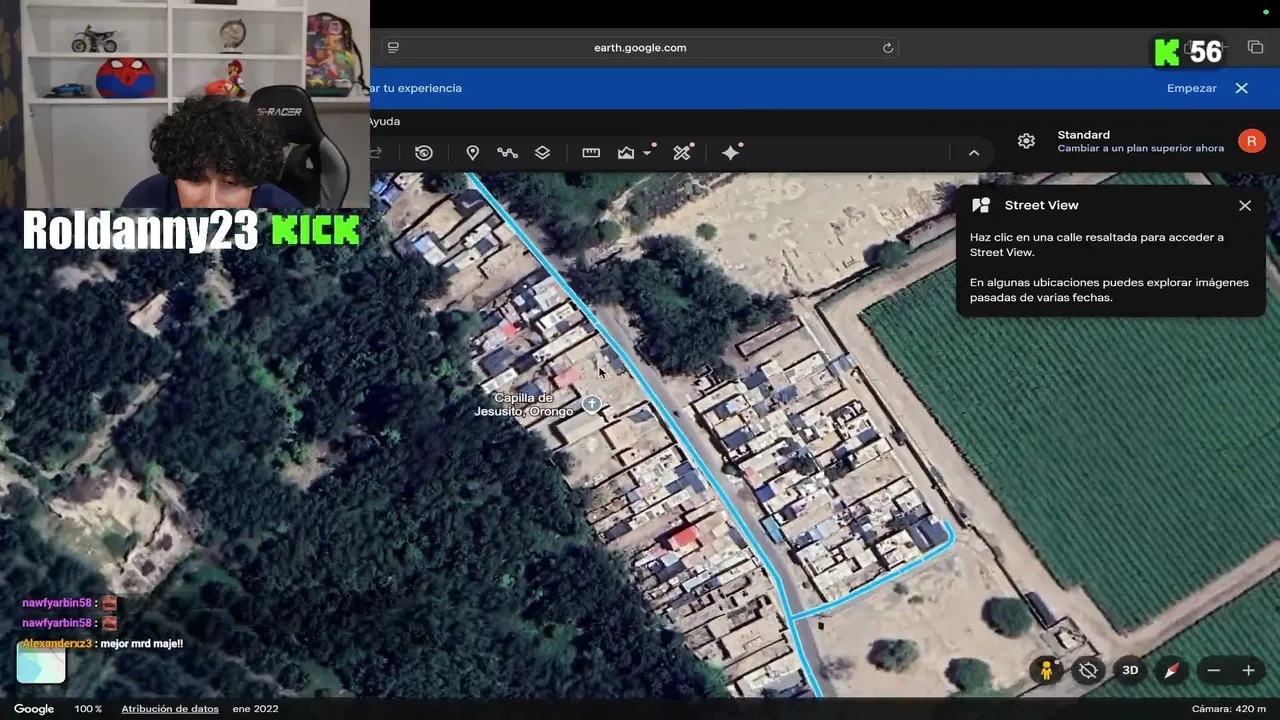Click the 'ene 2022' imagery date
The width and height of the screenshot is (1280, 720).
255,709
